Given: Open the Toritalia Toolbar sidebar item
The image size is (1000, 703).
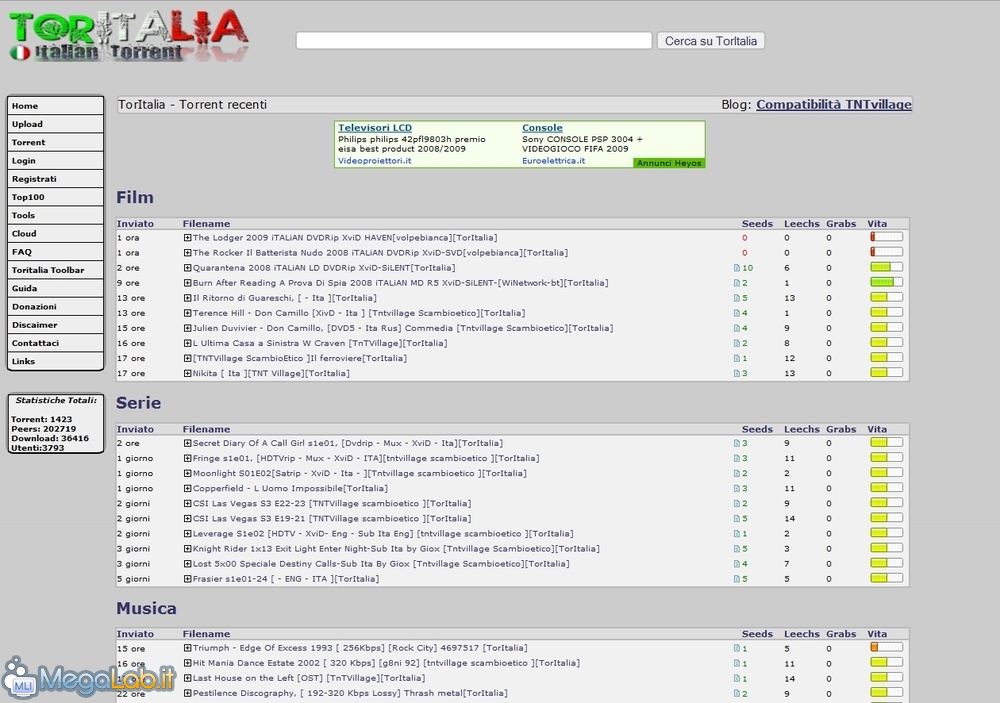Looking at the screenshot, I should [55, 270].
